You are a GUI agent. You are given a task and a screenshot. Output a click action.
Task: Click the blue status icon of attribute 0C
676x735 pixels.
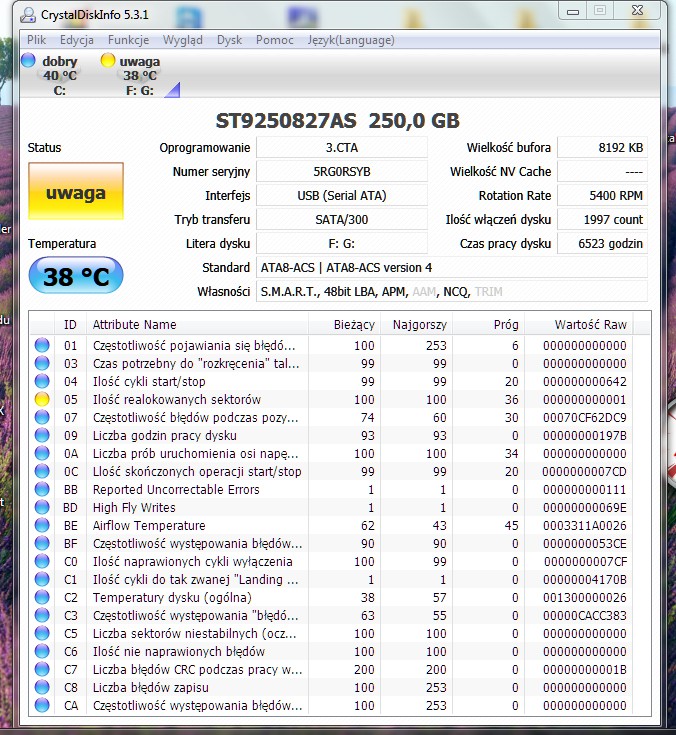tap(42, 471)
